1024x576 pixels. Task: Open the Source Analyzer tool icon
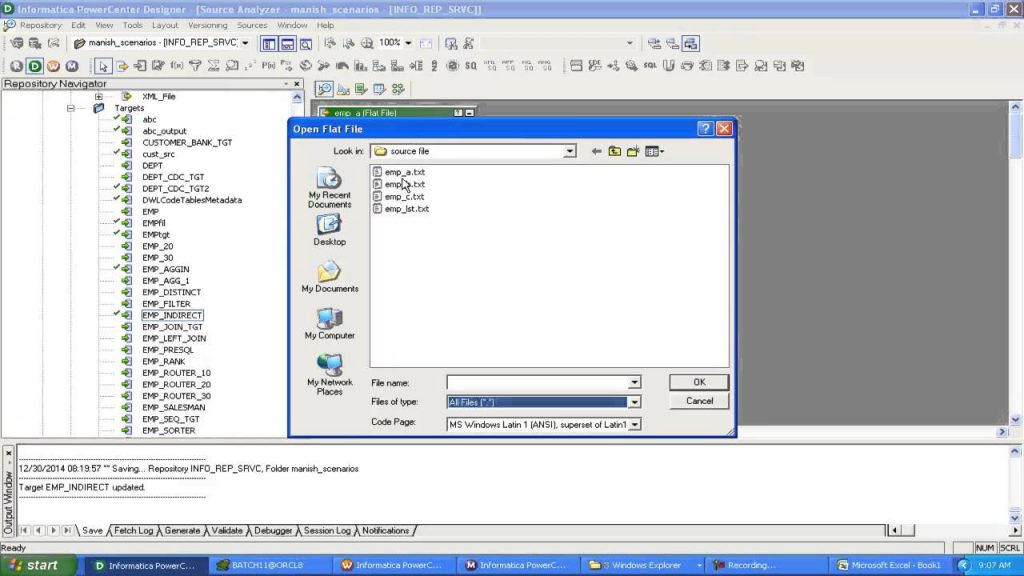(x=325, y=89)
